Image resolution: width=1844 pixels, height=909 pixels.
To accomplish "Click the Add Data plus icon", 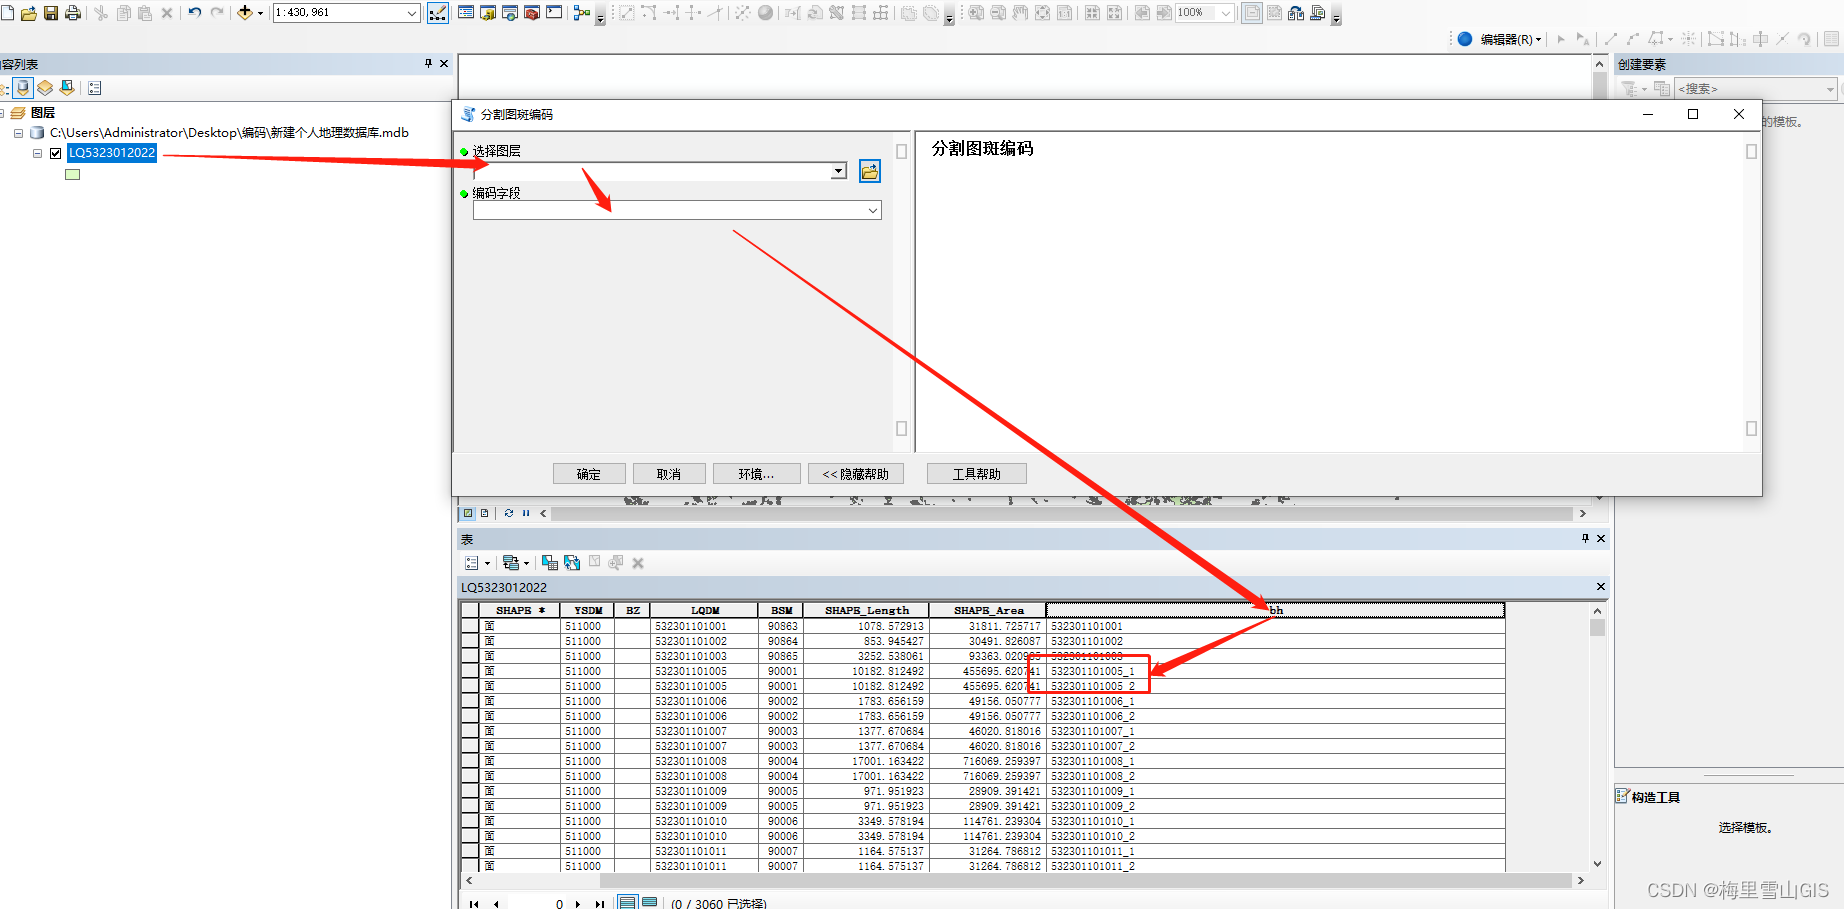I will [245, 13].
